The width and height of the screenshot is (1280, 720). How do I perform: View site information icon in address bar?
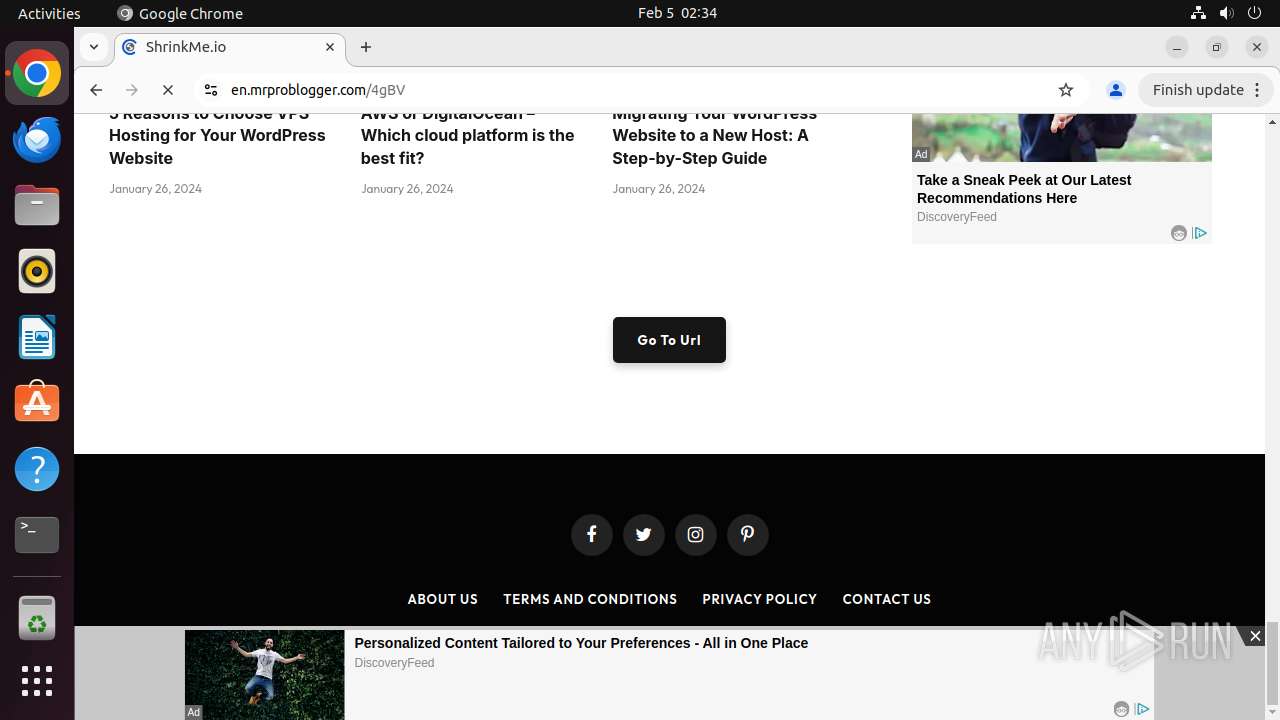pos(210,90)
